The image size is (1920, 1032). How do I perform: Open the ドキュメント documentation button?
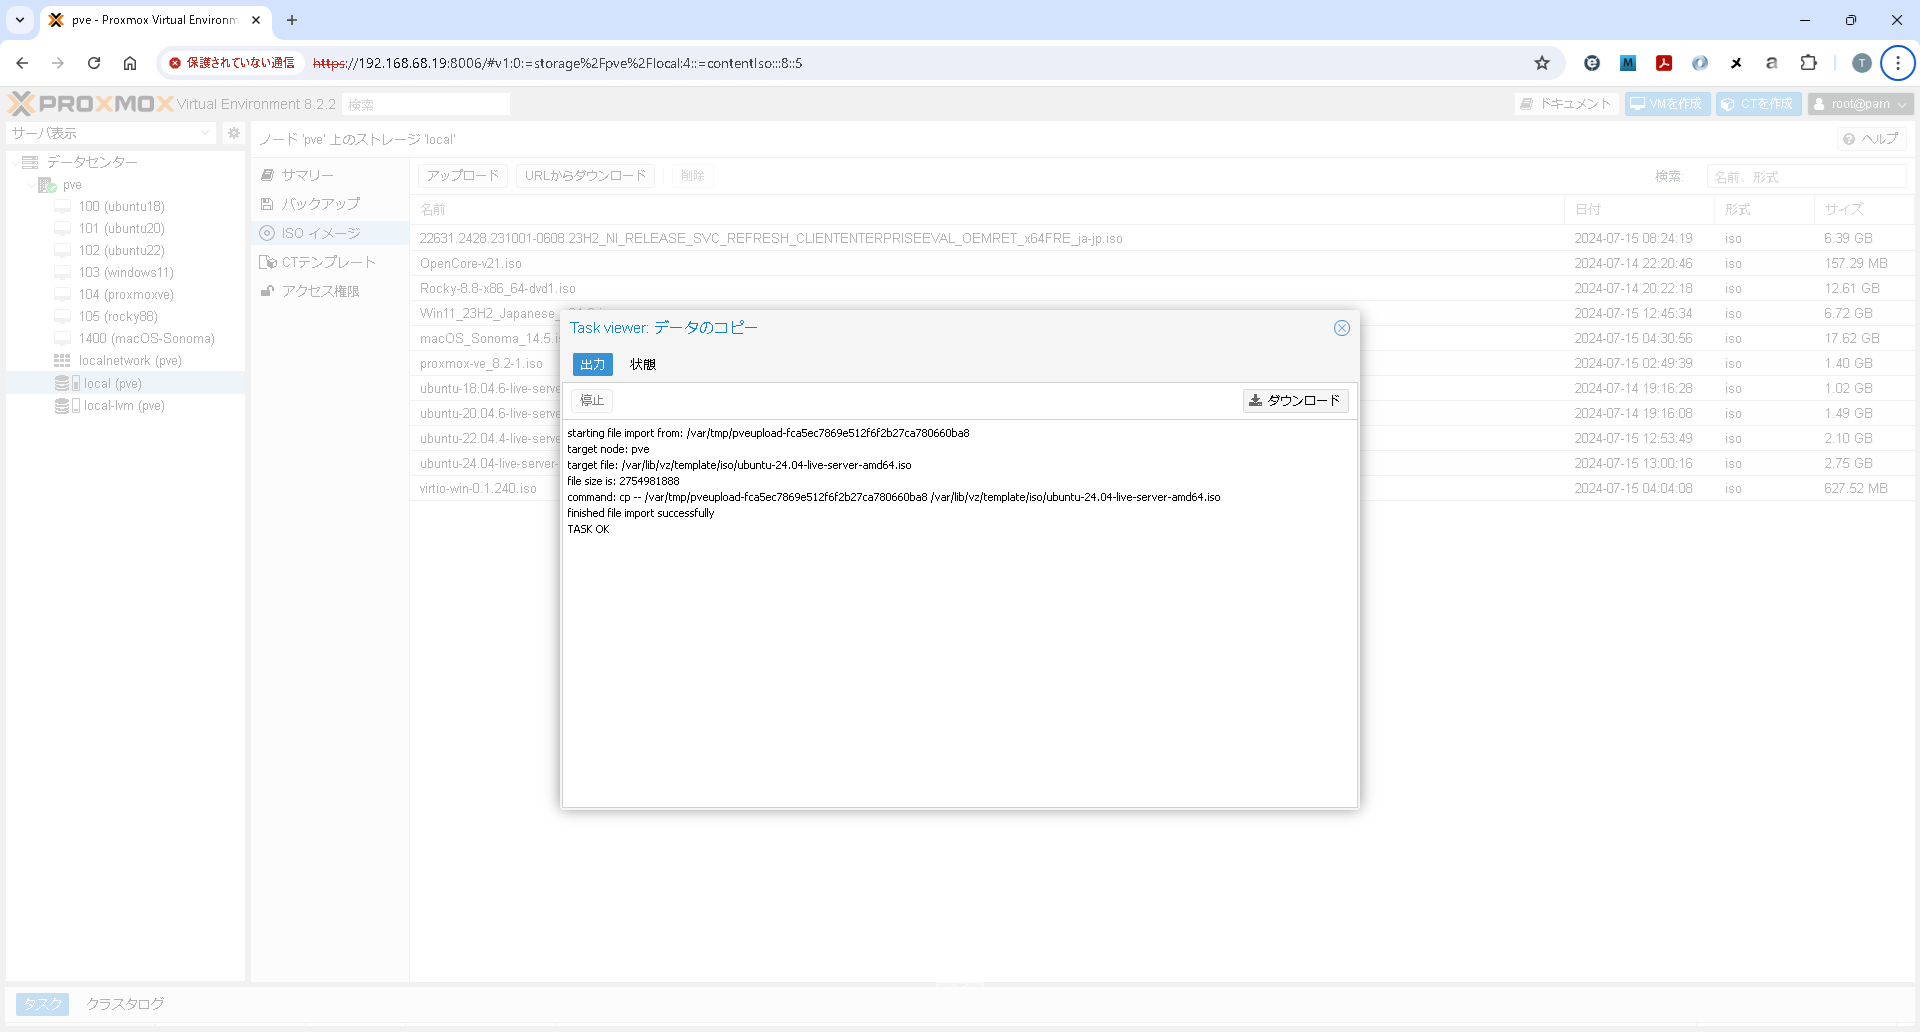[x=1566, y=104]
